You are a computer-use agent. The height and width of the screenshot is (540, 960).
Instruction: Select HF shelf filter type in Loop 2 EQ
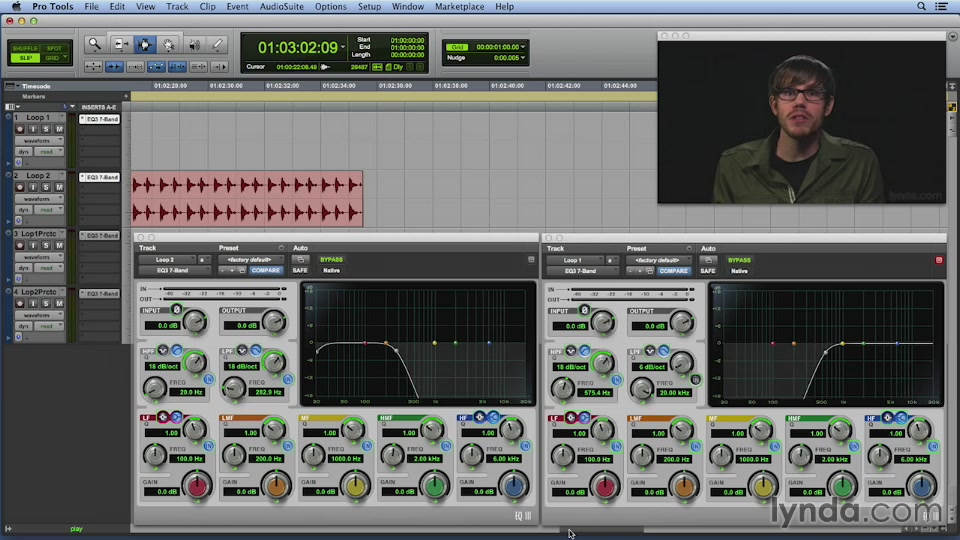click(493, 417)
